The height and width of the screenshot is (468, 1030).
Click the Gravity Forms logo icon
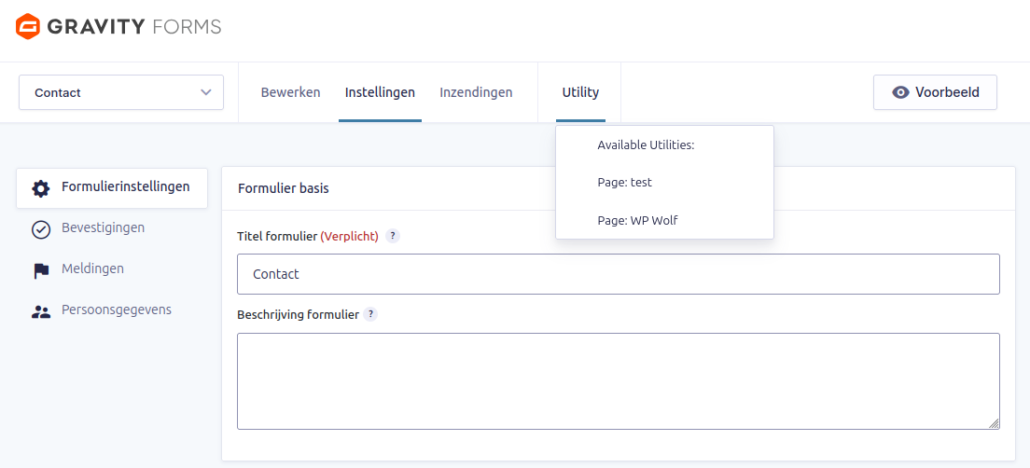28,25
